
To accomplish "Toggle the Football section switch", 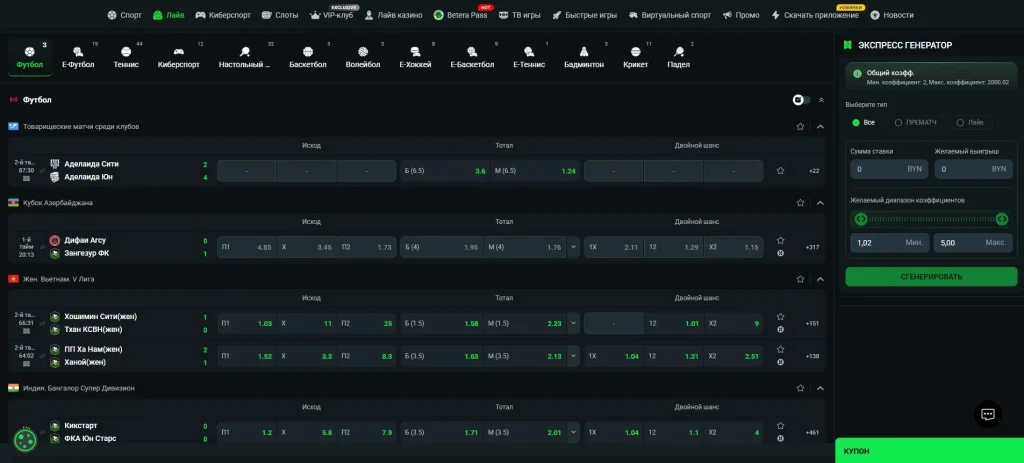I will (801, 100).
